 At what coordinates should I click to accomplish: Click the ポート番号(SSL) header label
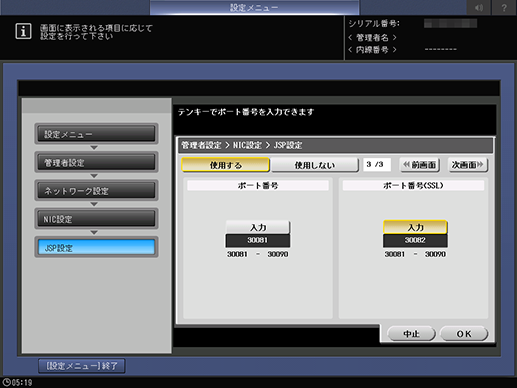[413, 186]
